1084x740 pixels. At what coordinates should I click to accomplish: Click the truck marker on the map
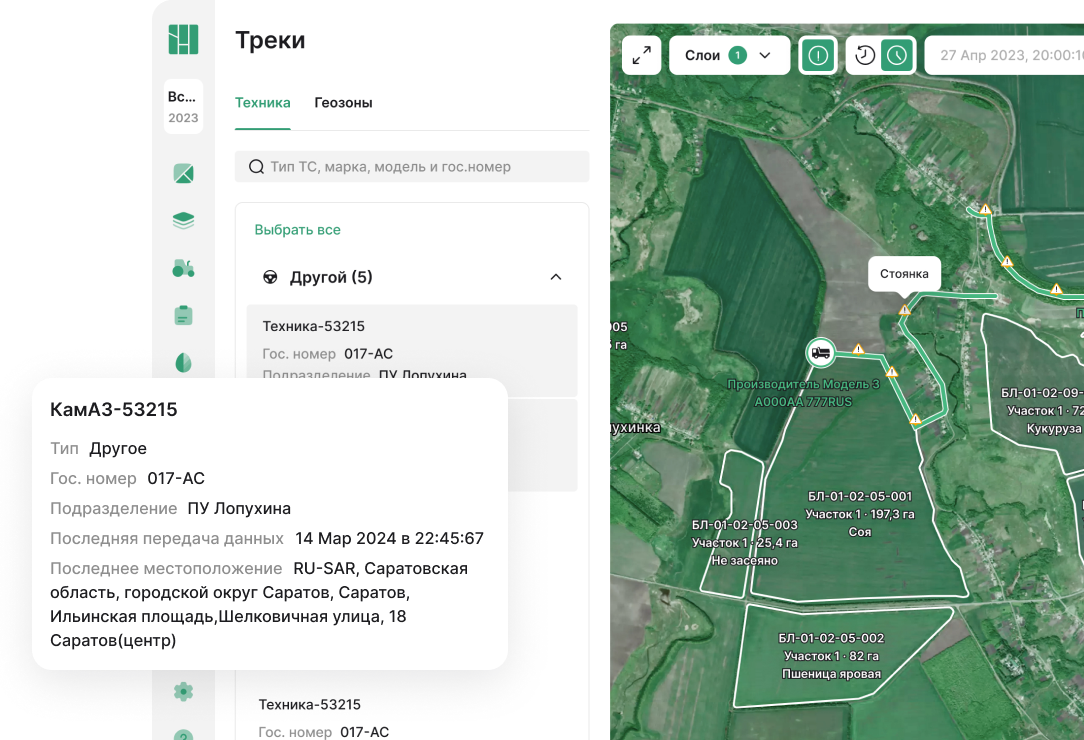coord(820,352)
